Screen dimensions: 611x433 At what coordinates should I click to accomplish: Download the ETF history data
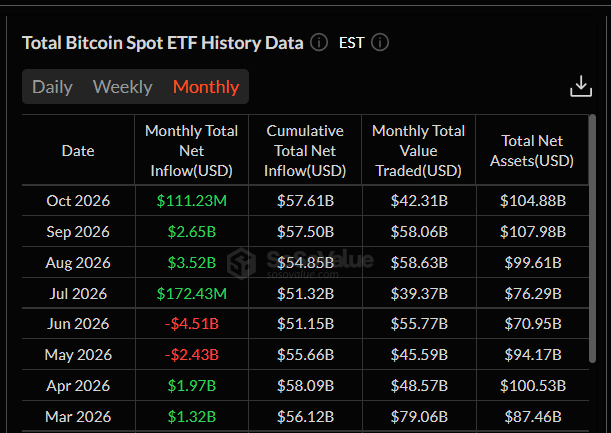click(581, 86)
